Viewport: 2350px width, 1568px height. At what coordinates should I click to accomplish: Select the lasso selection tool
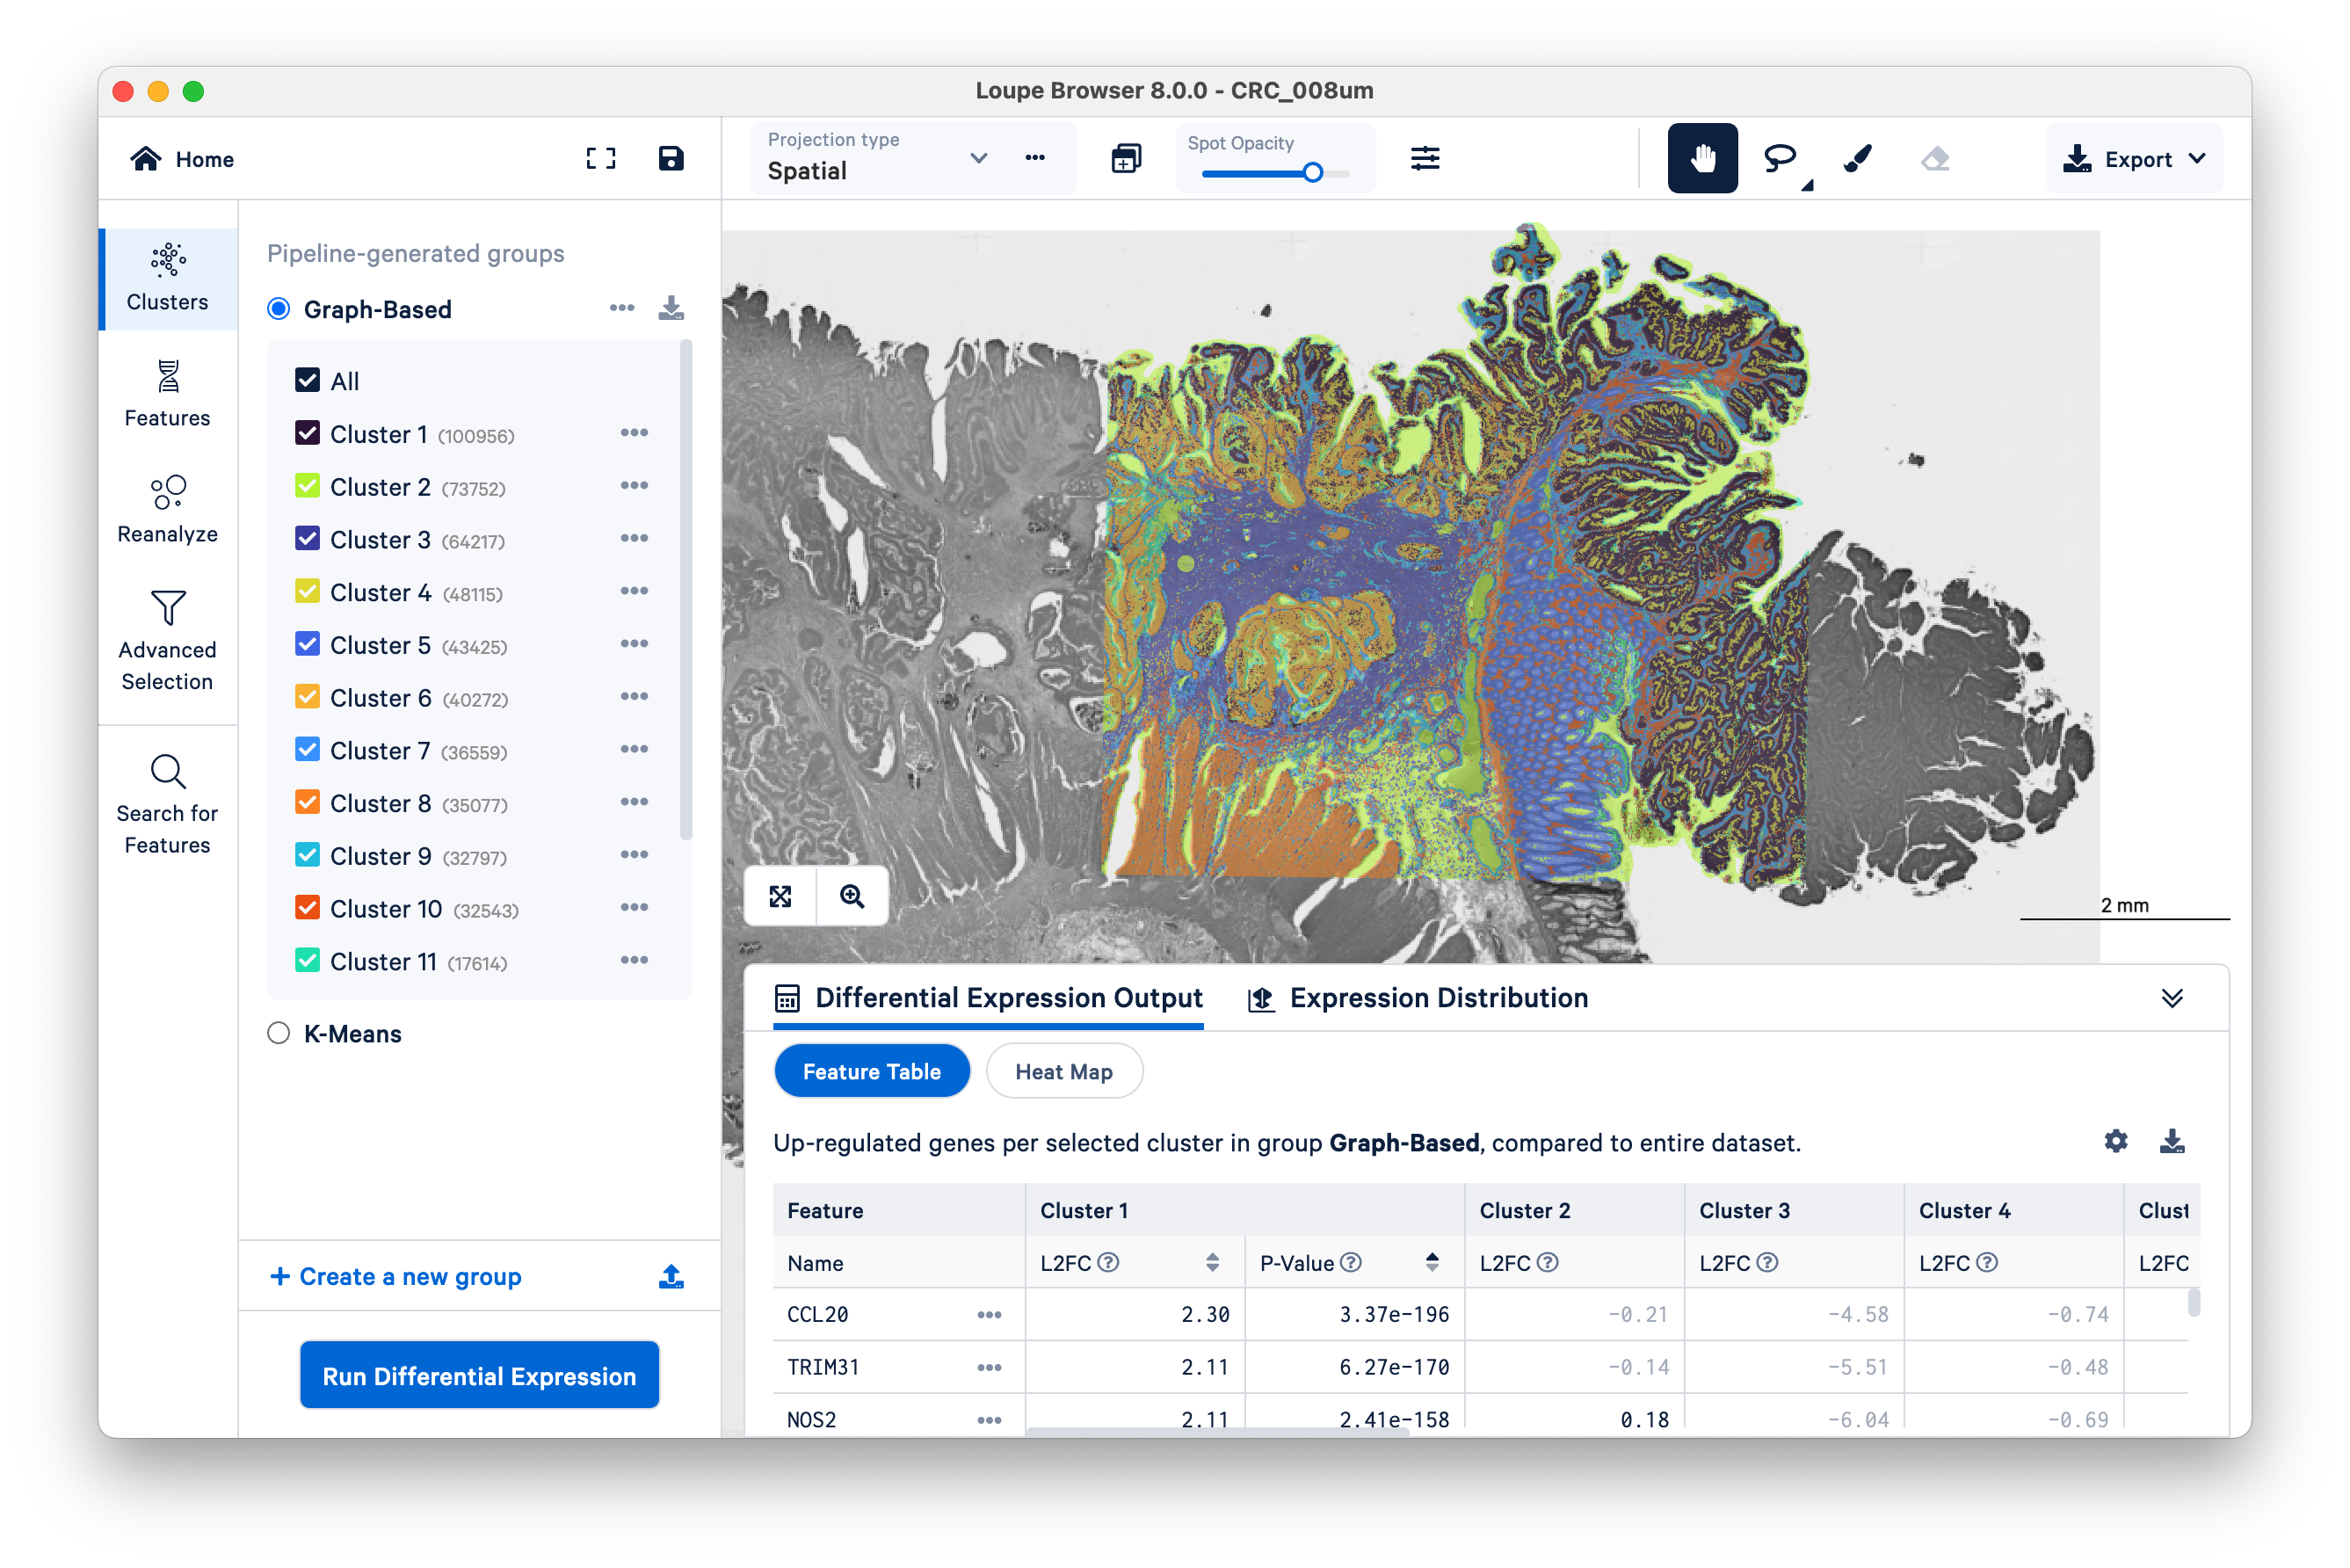click(x=1779, y=158)
